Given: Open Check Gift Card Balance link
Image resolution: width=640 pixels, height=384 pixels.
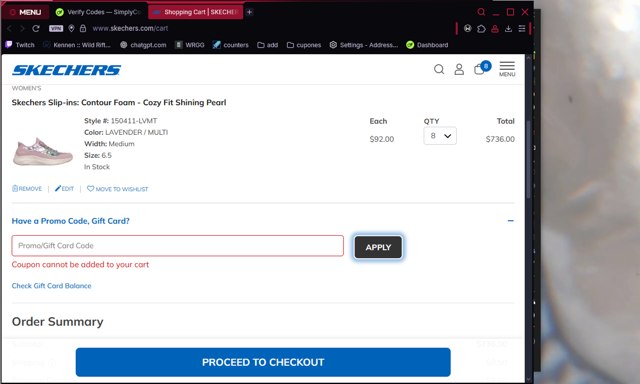Looking at the screenshot, I should [x=51, y=286].
